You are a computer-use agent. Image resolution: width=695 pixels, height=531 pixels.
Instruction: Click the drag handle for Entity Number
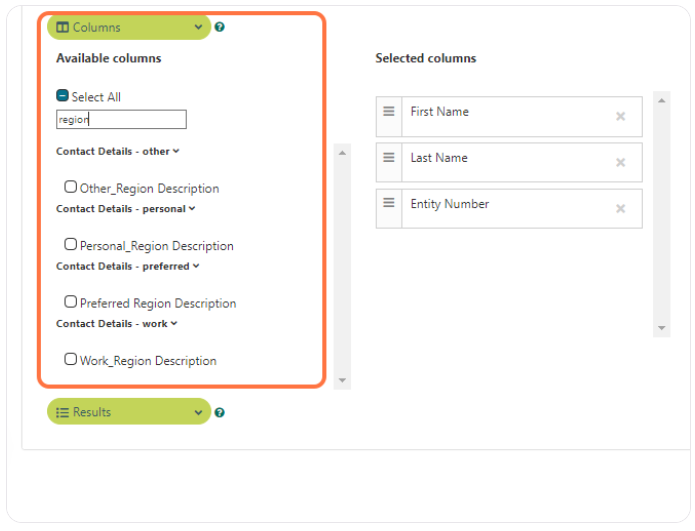tap(389, 203)
